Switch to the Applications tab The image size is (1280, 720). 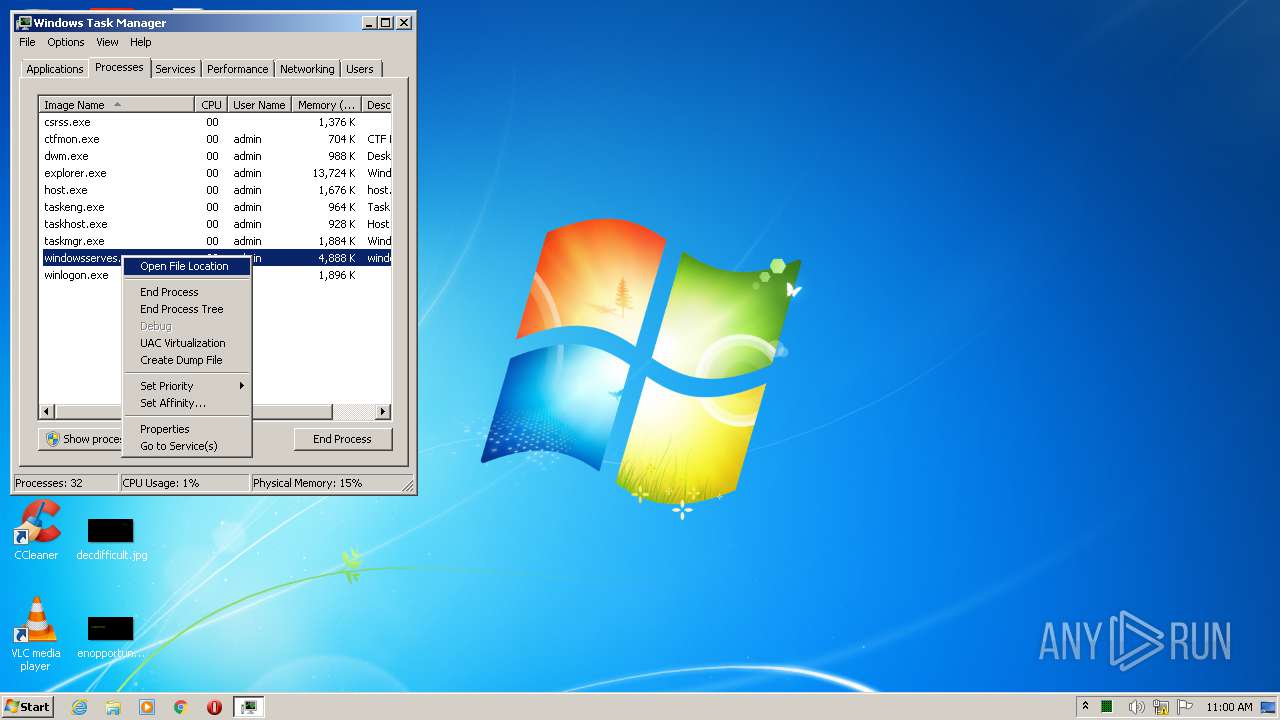point(55,69)
